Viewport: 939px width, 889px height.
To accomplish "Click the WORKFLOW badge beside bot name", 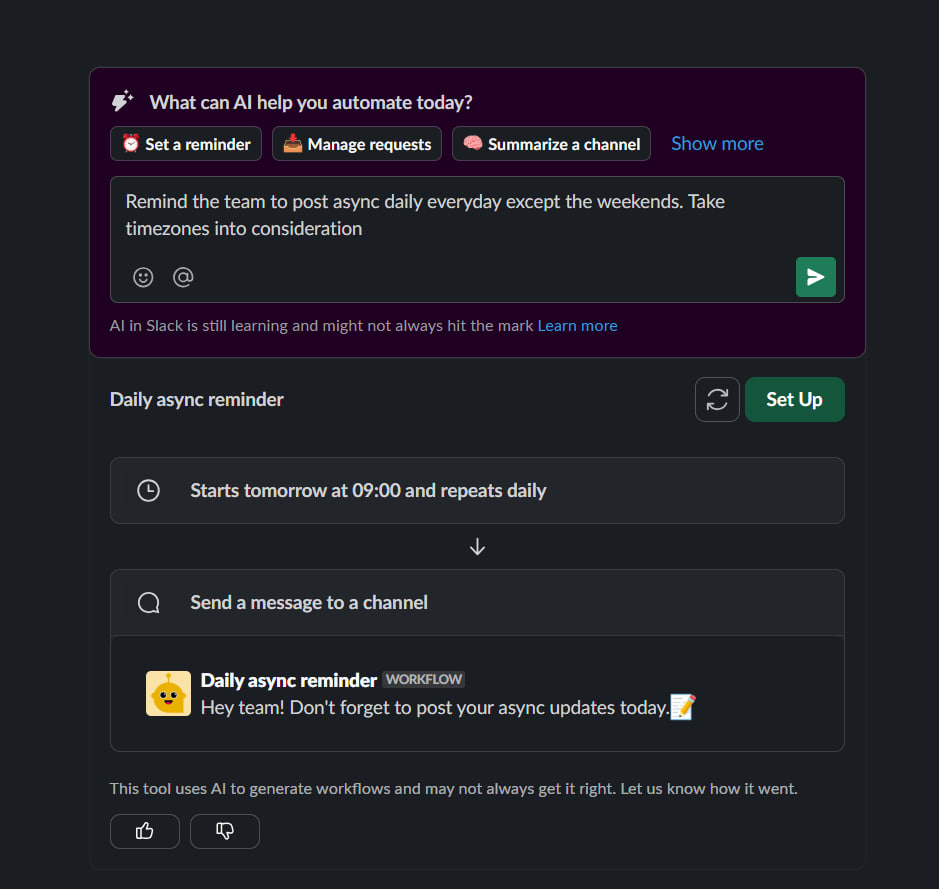I will click(x=424, y=680).
